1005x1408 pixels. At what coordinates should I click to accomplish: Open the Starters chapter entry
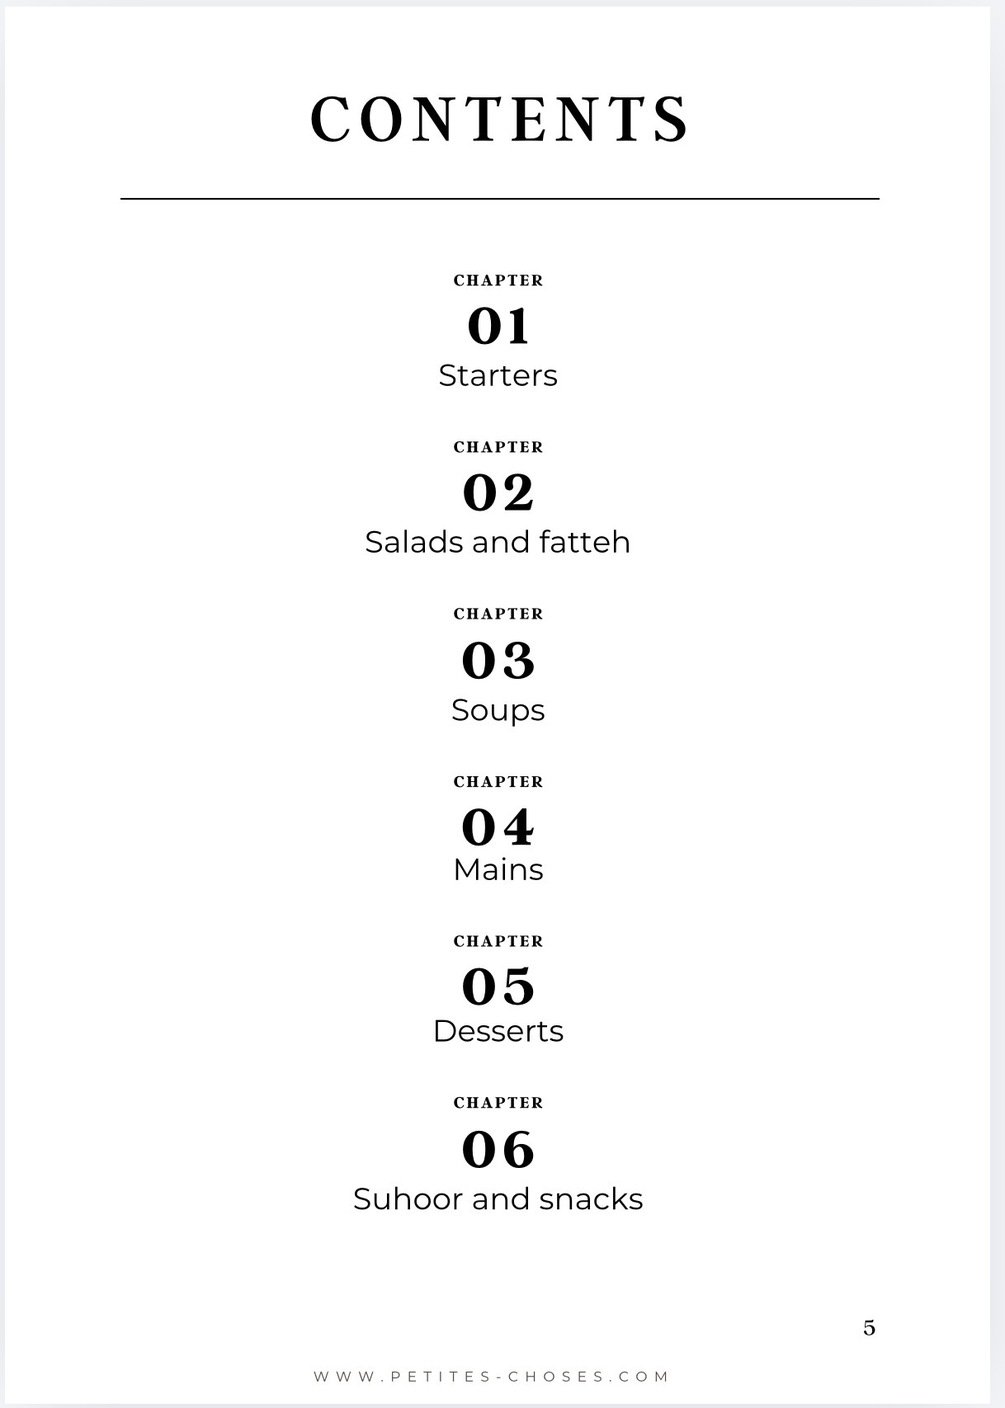click(498, 376)
